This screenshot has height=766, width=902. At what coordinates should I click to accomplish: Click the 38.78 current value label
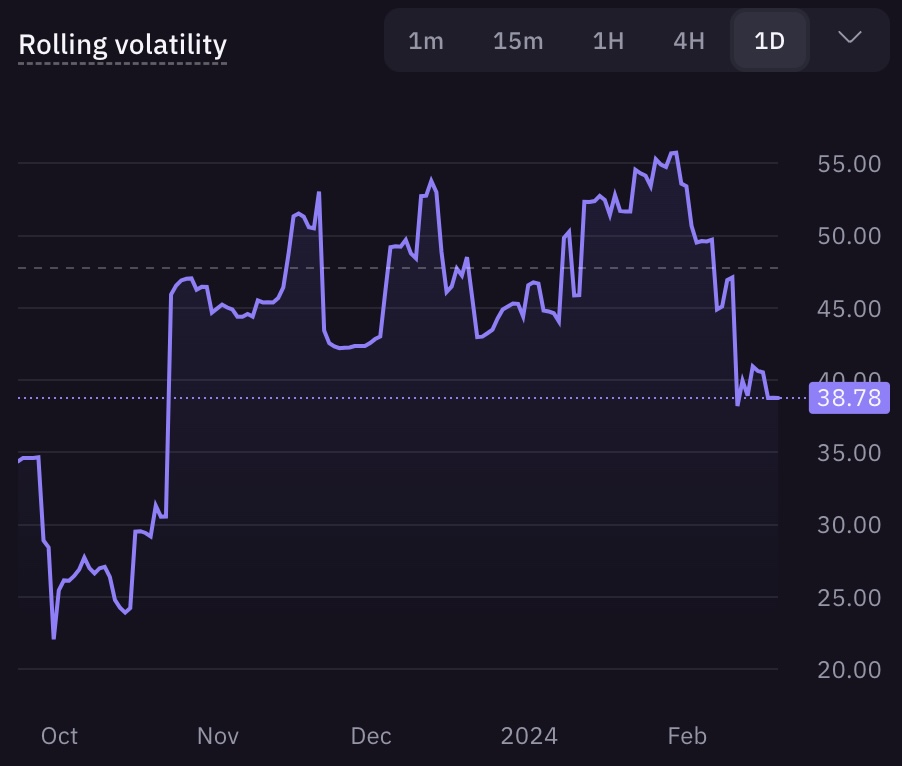pos(849,398)
